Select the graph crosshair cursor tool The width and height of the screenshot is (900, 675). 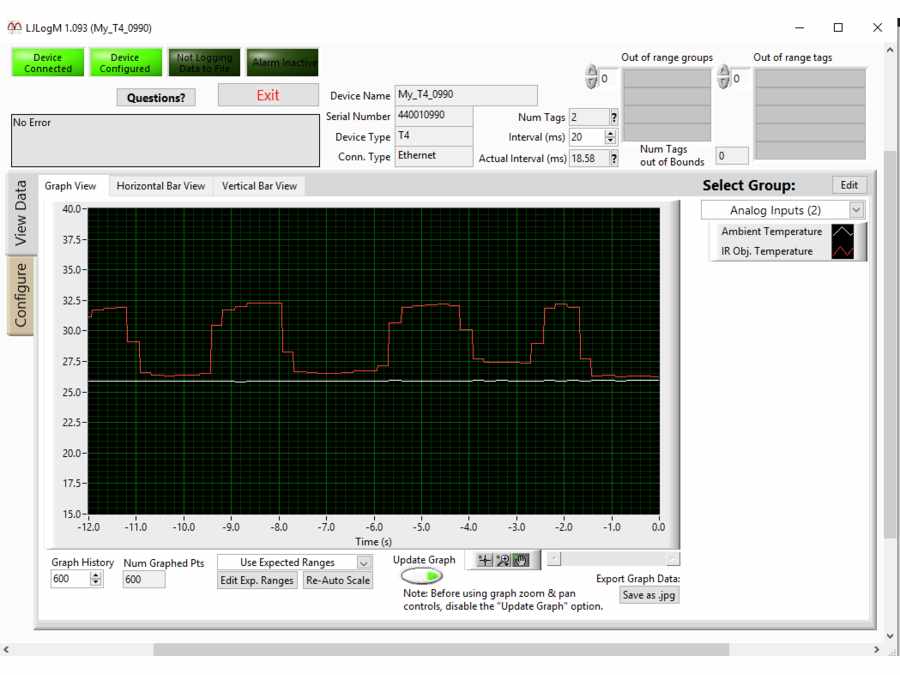coord(485,560)
